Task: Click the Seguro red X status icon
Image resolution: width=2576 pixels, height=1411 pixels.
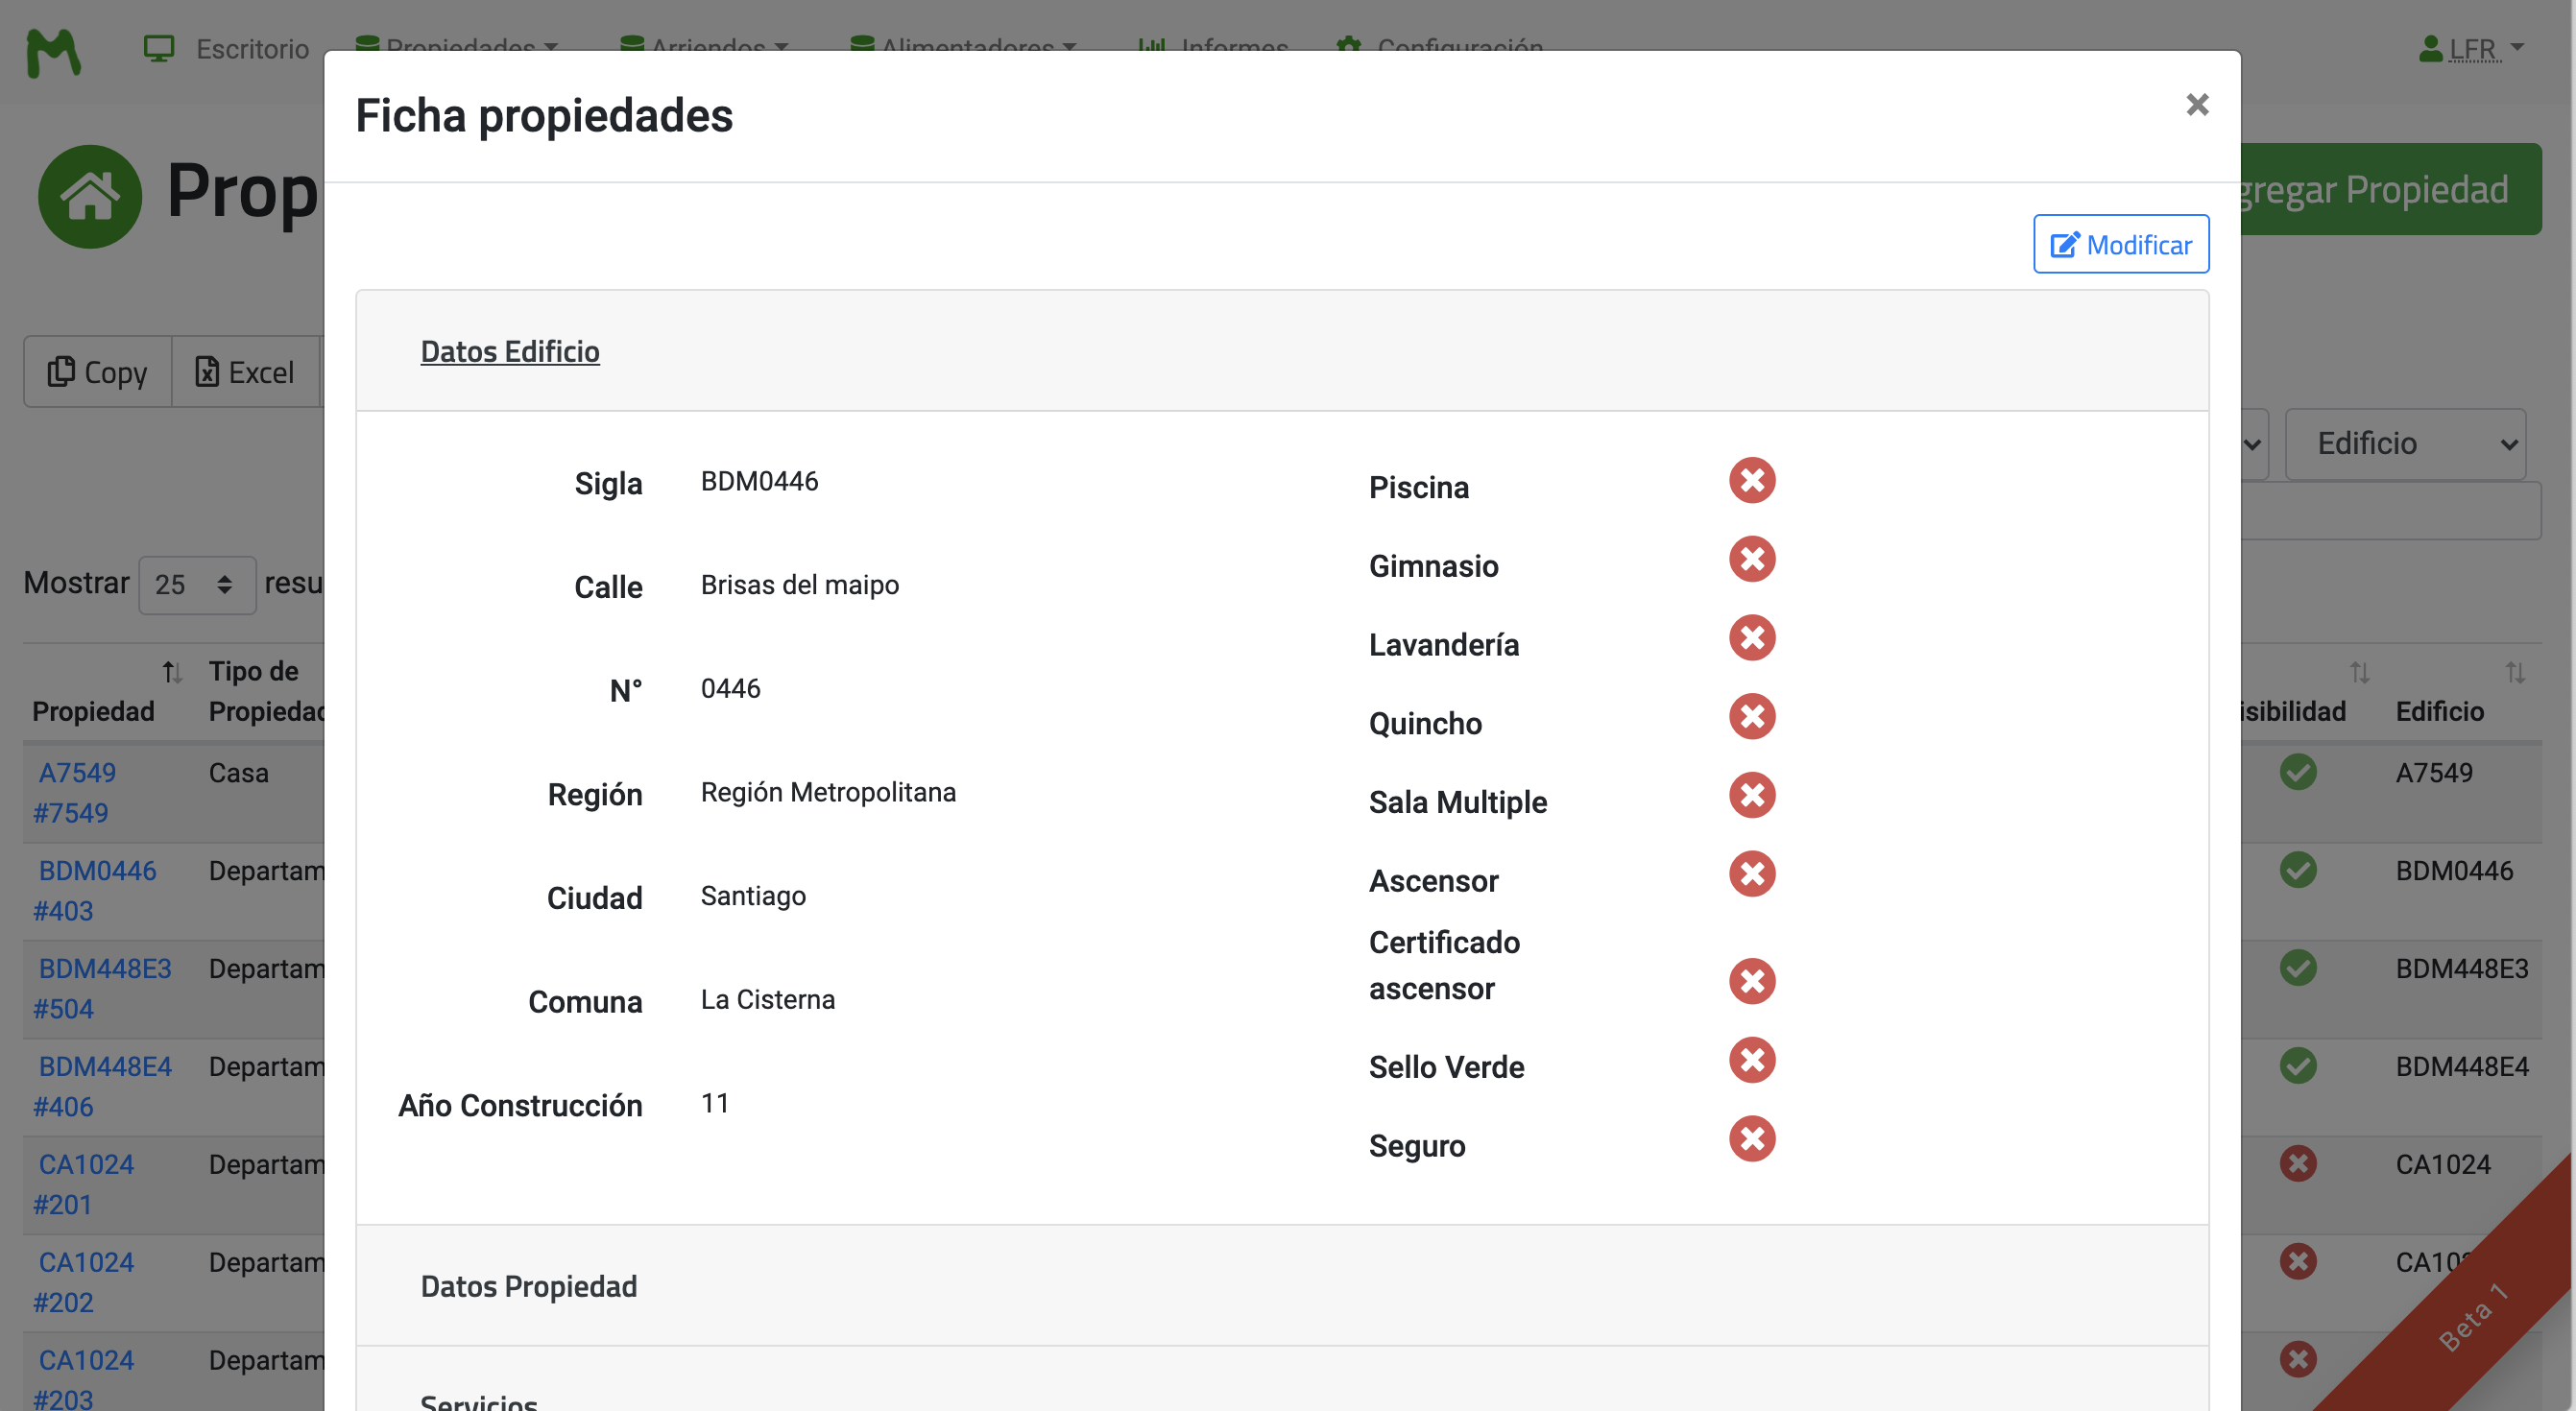Action: [1751, 1140]
